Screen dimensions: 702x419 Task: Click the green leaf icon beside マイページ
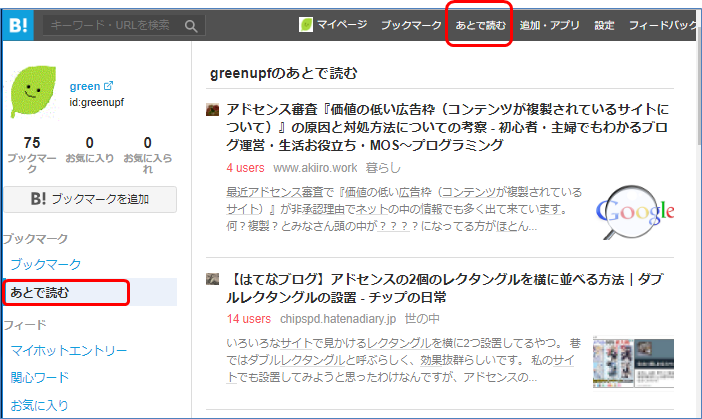tap(306, 25)
